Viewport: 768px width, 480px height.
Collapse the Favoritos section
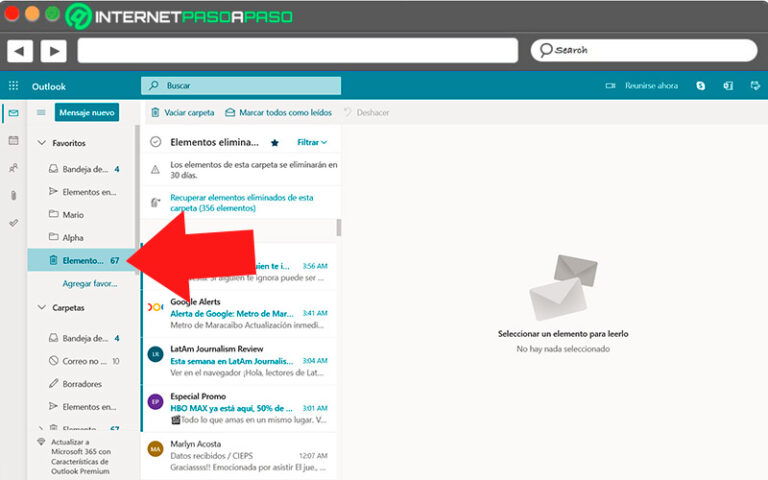[x=41, y=143]
